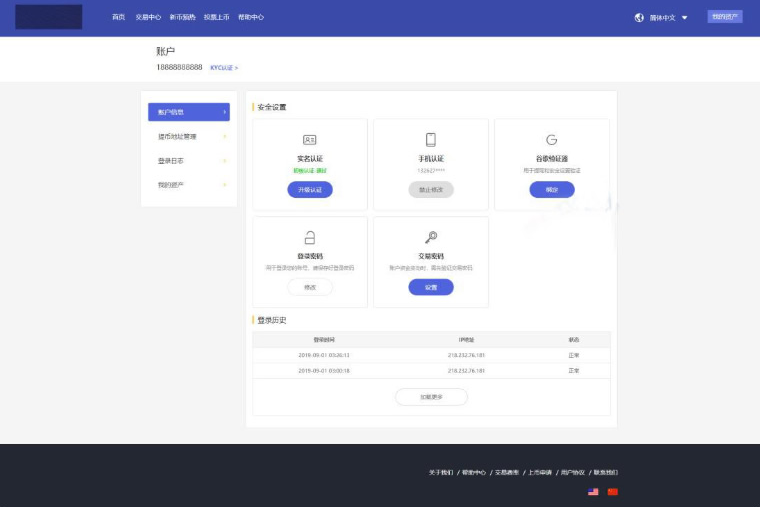Click 联系我们 in the footer

tap(605, 472)
